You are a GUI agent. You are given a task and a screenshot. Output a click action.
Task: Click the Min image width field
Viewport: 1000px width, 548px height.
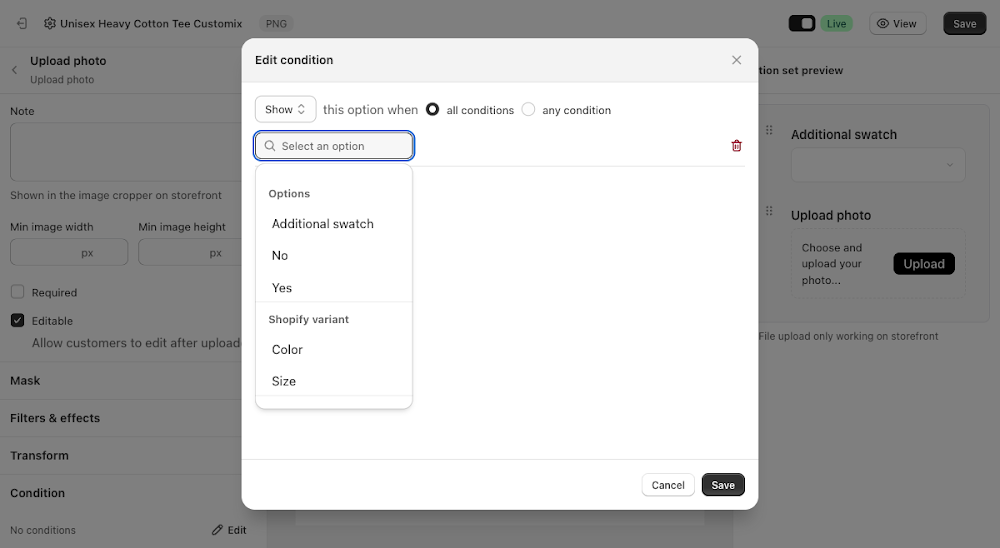69,253
